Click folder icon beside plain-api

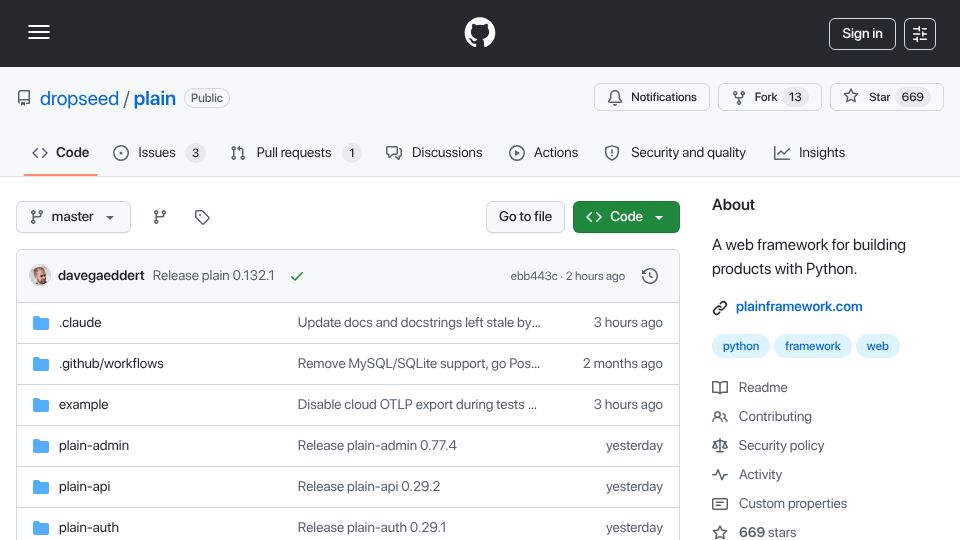click(41, 487)
